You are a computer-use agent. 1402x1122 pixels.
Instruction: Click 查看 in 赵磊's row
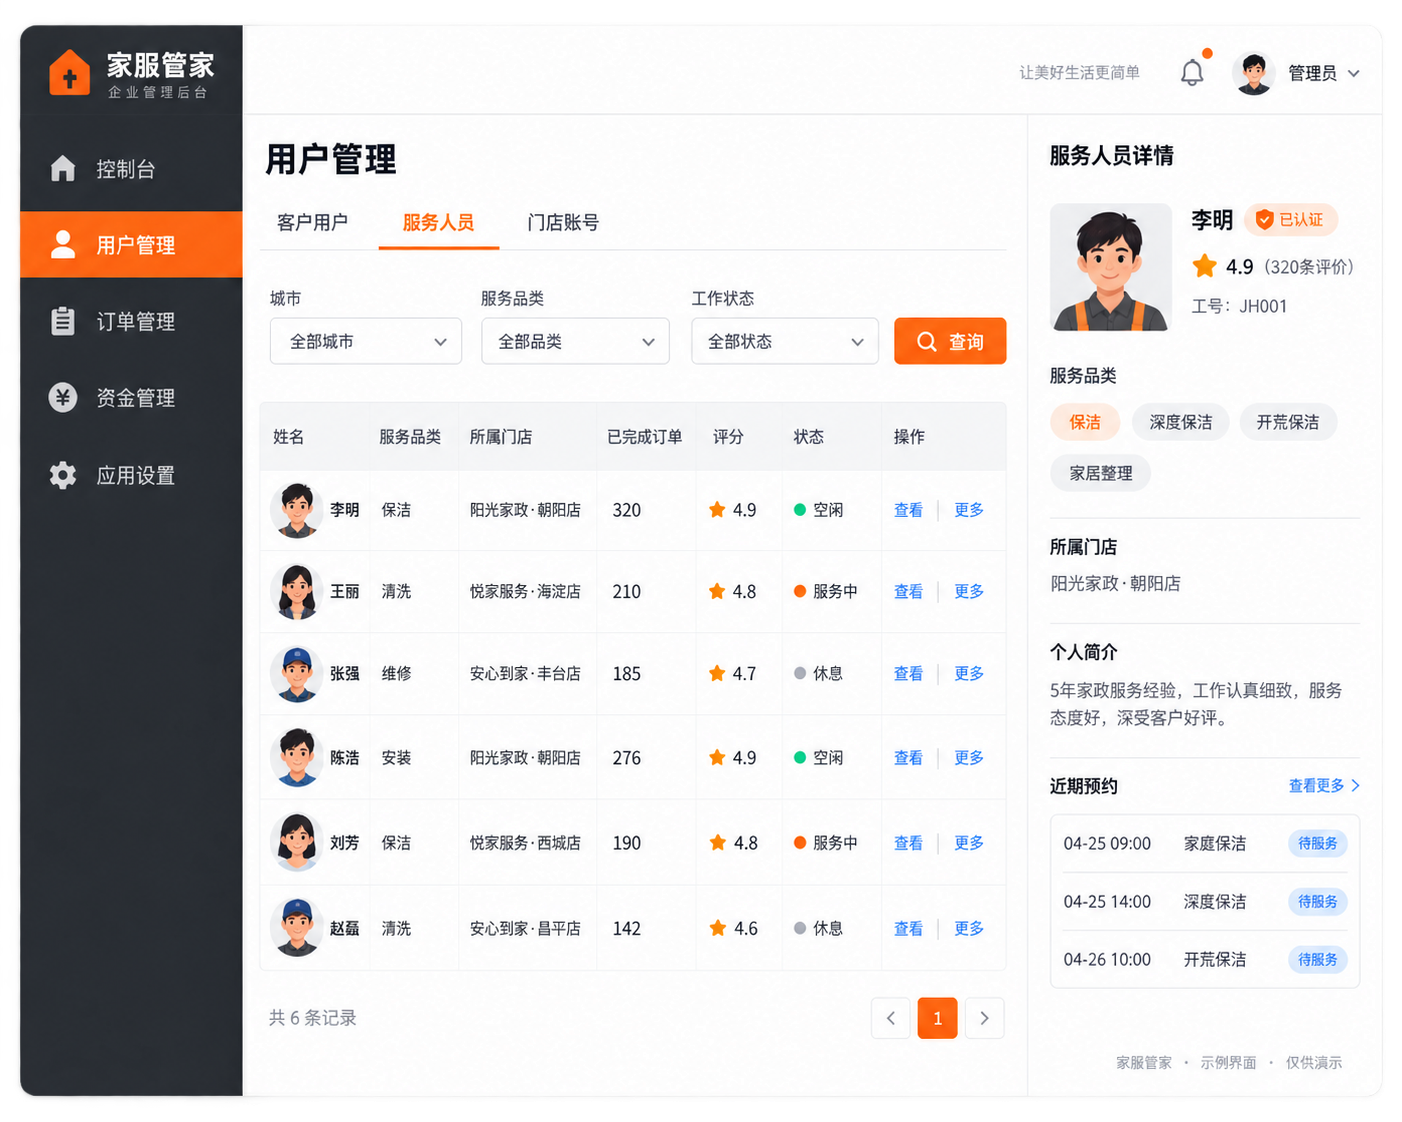coord(908,929)
